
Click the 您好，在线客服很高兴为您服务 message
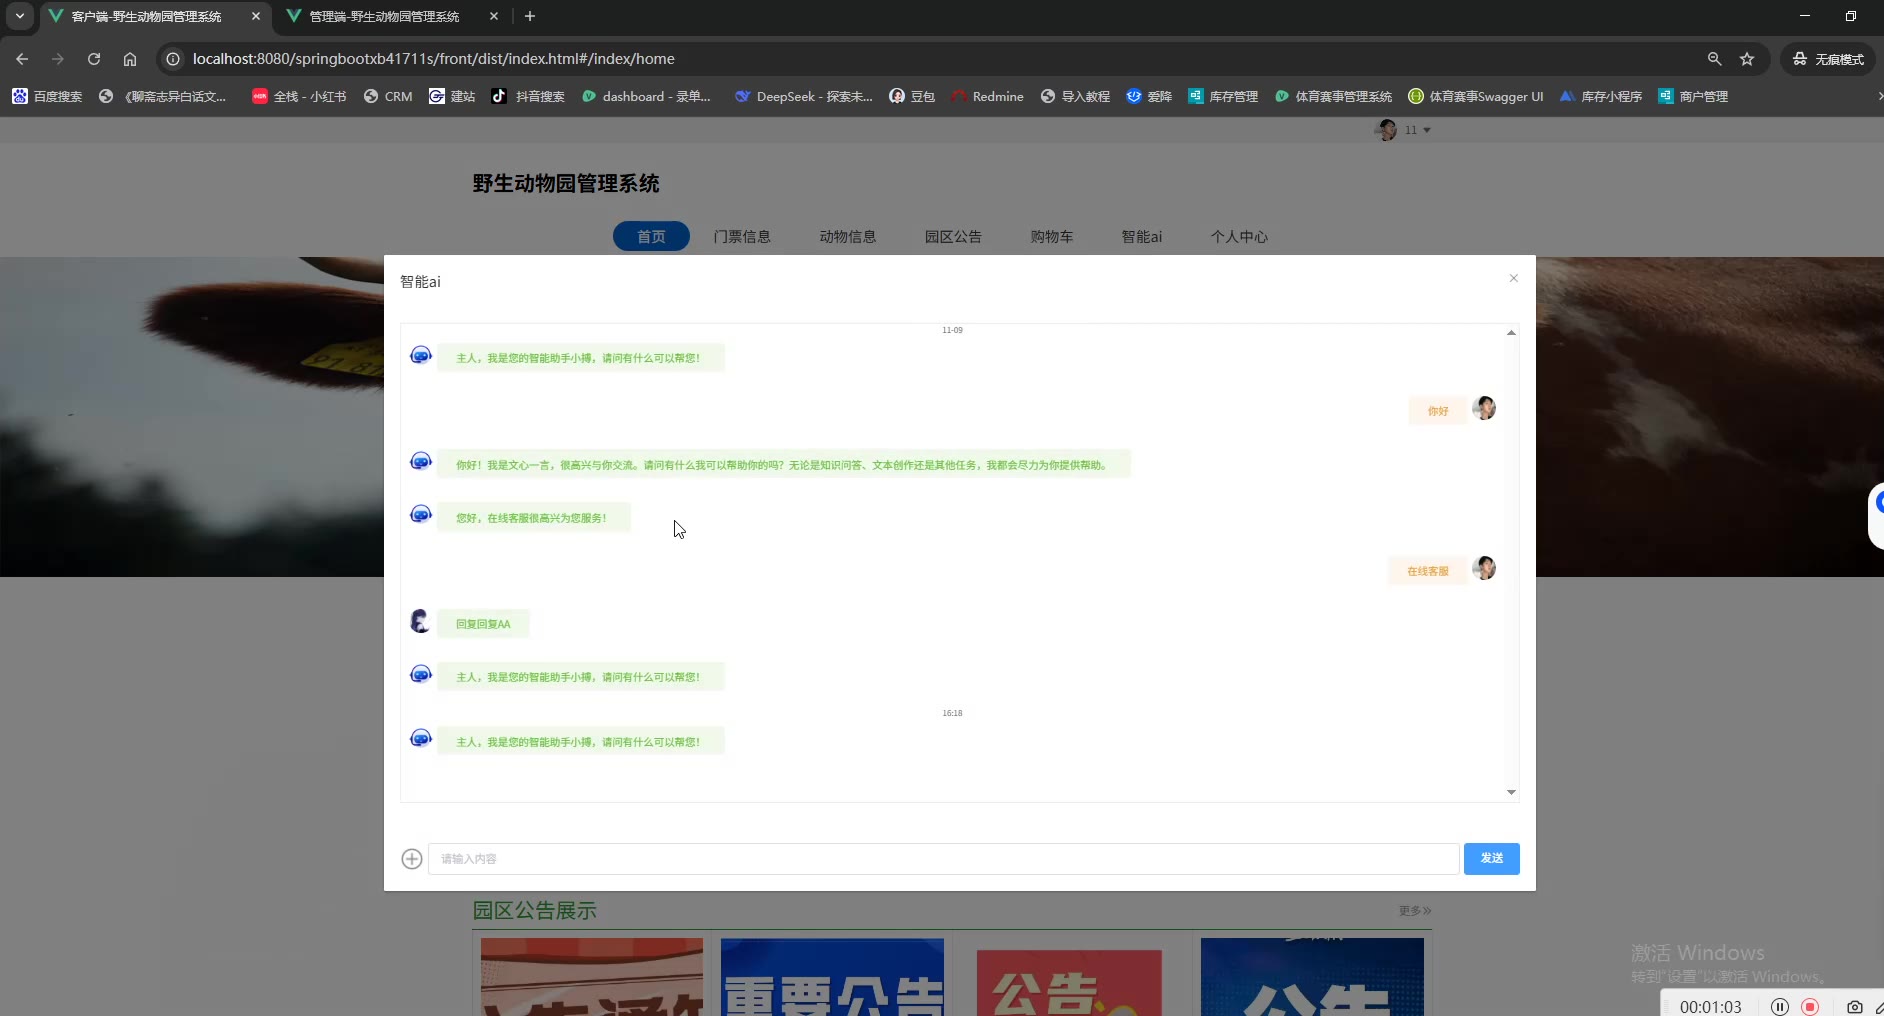tap(533, 518)
